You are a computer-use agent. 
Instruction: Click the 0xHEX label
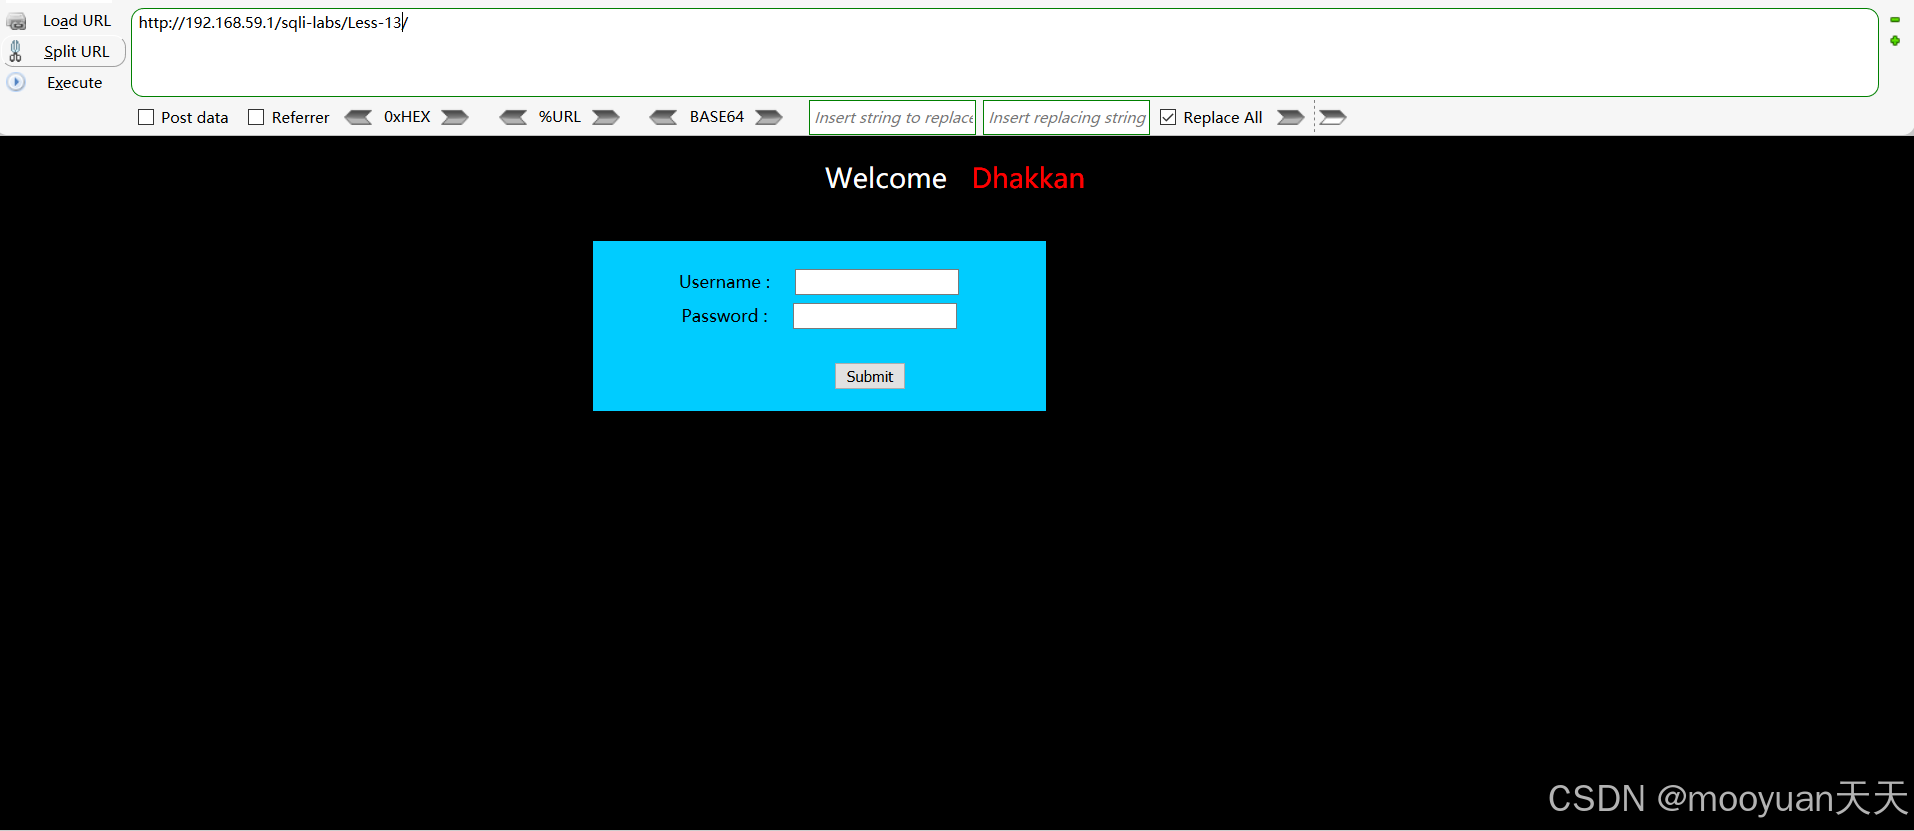tap(407, 117)
